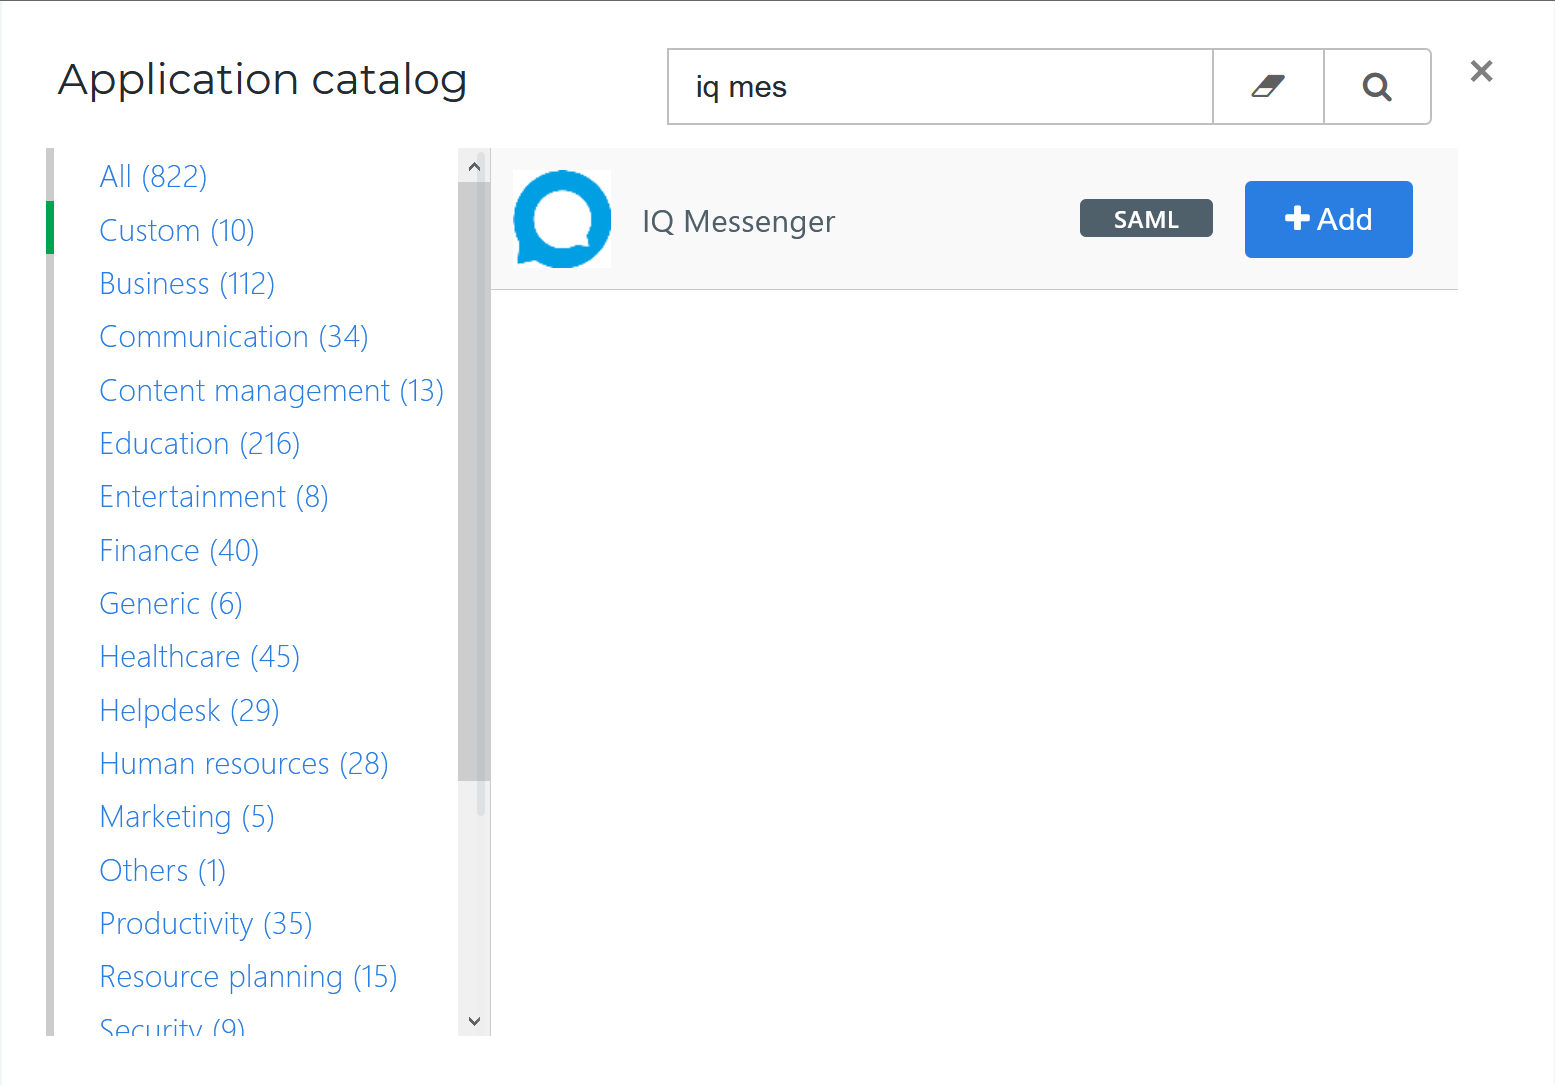The height and width of the screenshot is (1085, 1555).
Task: Open Content management (13) category
Action: tap(272, 391)
